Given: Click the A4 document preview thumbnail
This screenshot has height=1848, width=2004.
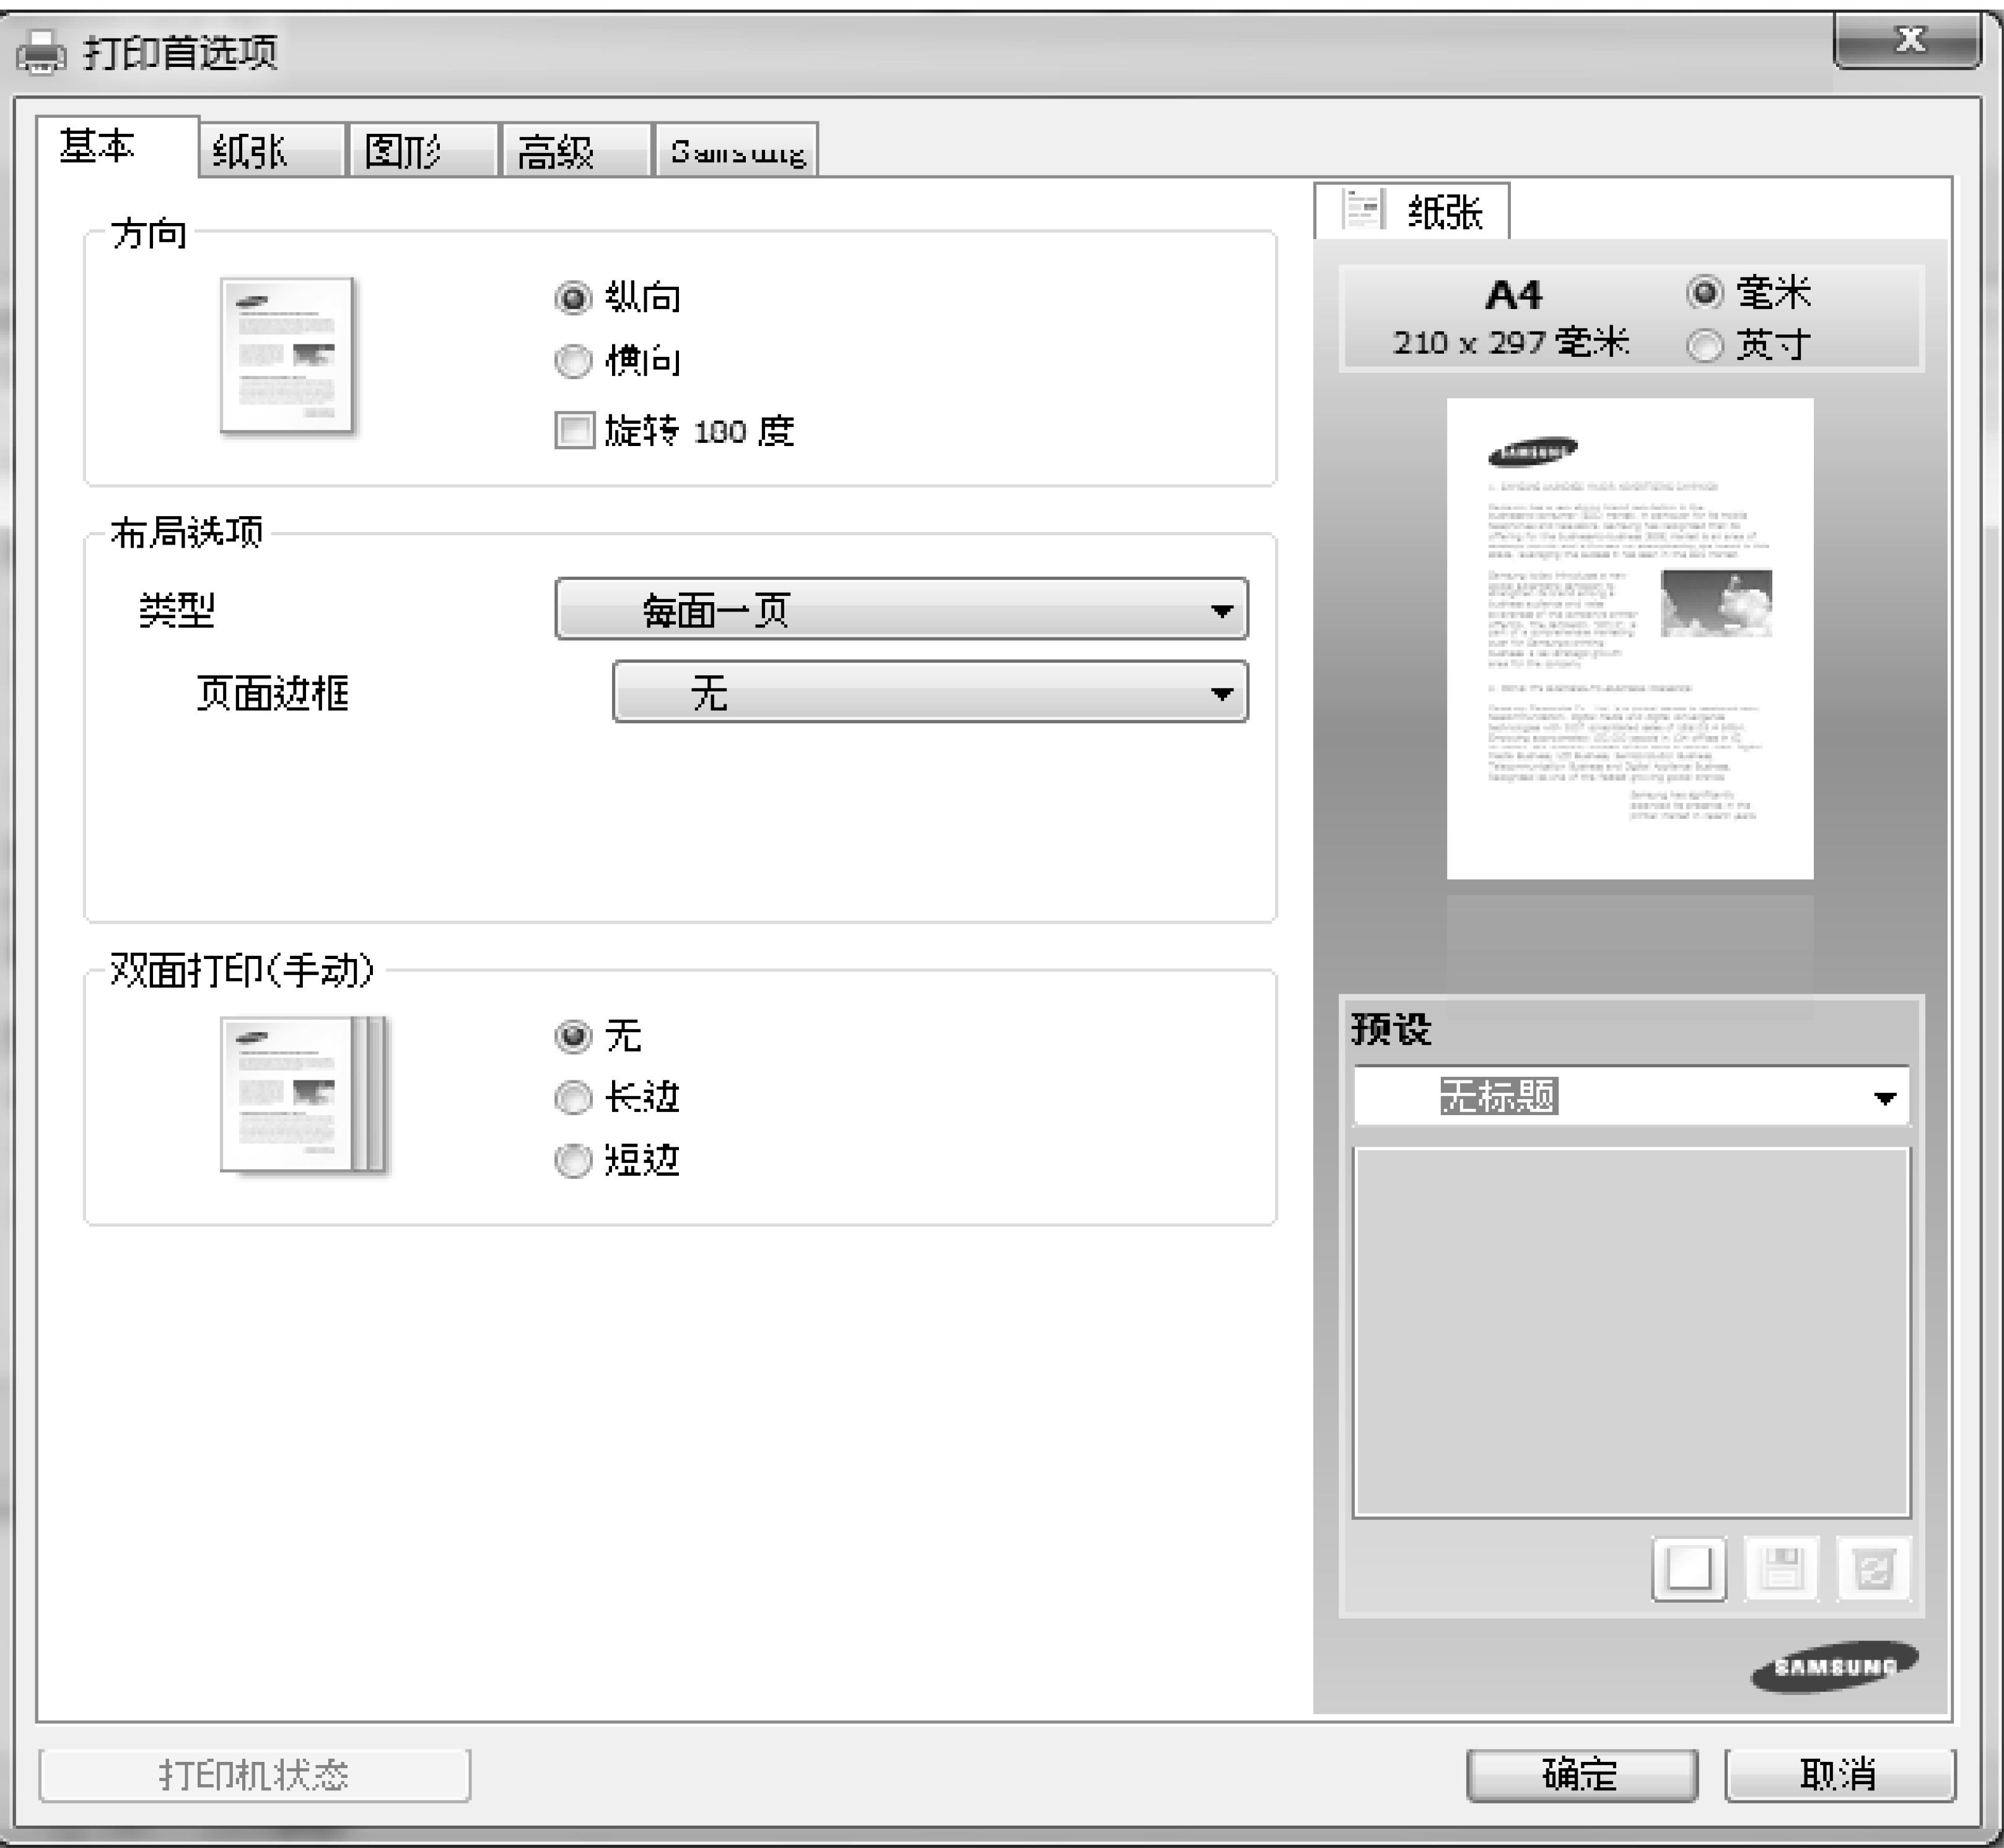Looking at the screenshot, I should [x=1629, y=639].
